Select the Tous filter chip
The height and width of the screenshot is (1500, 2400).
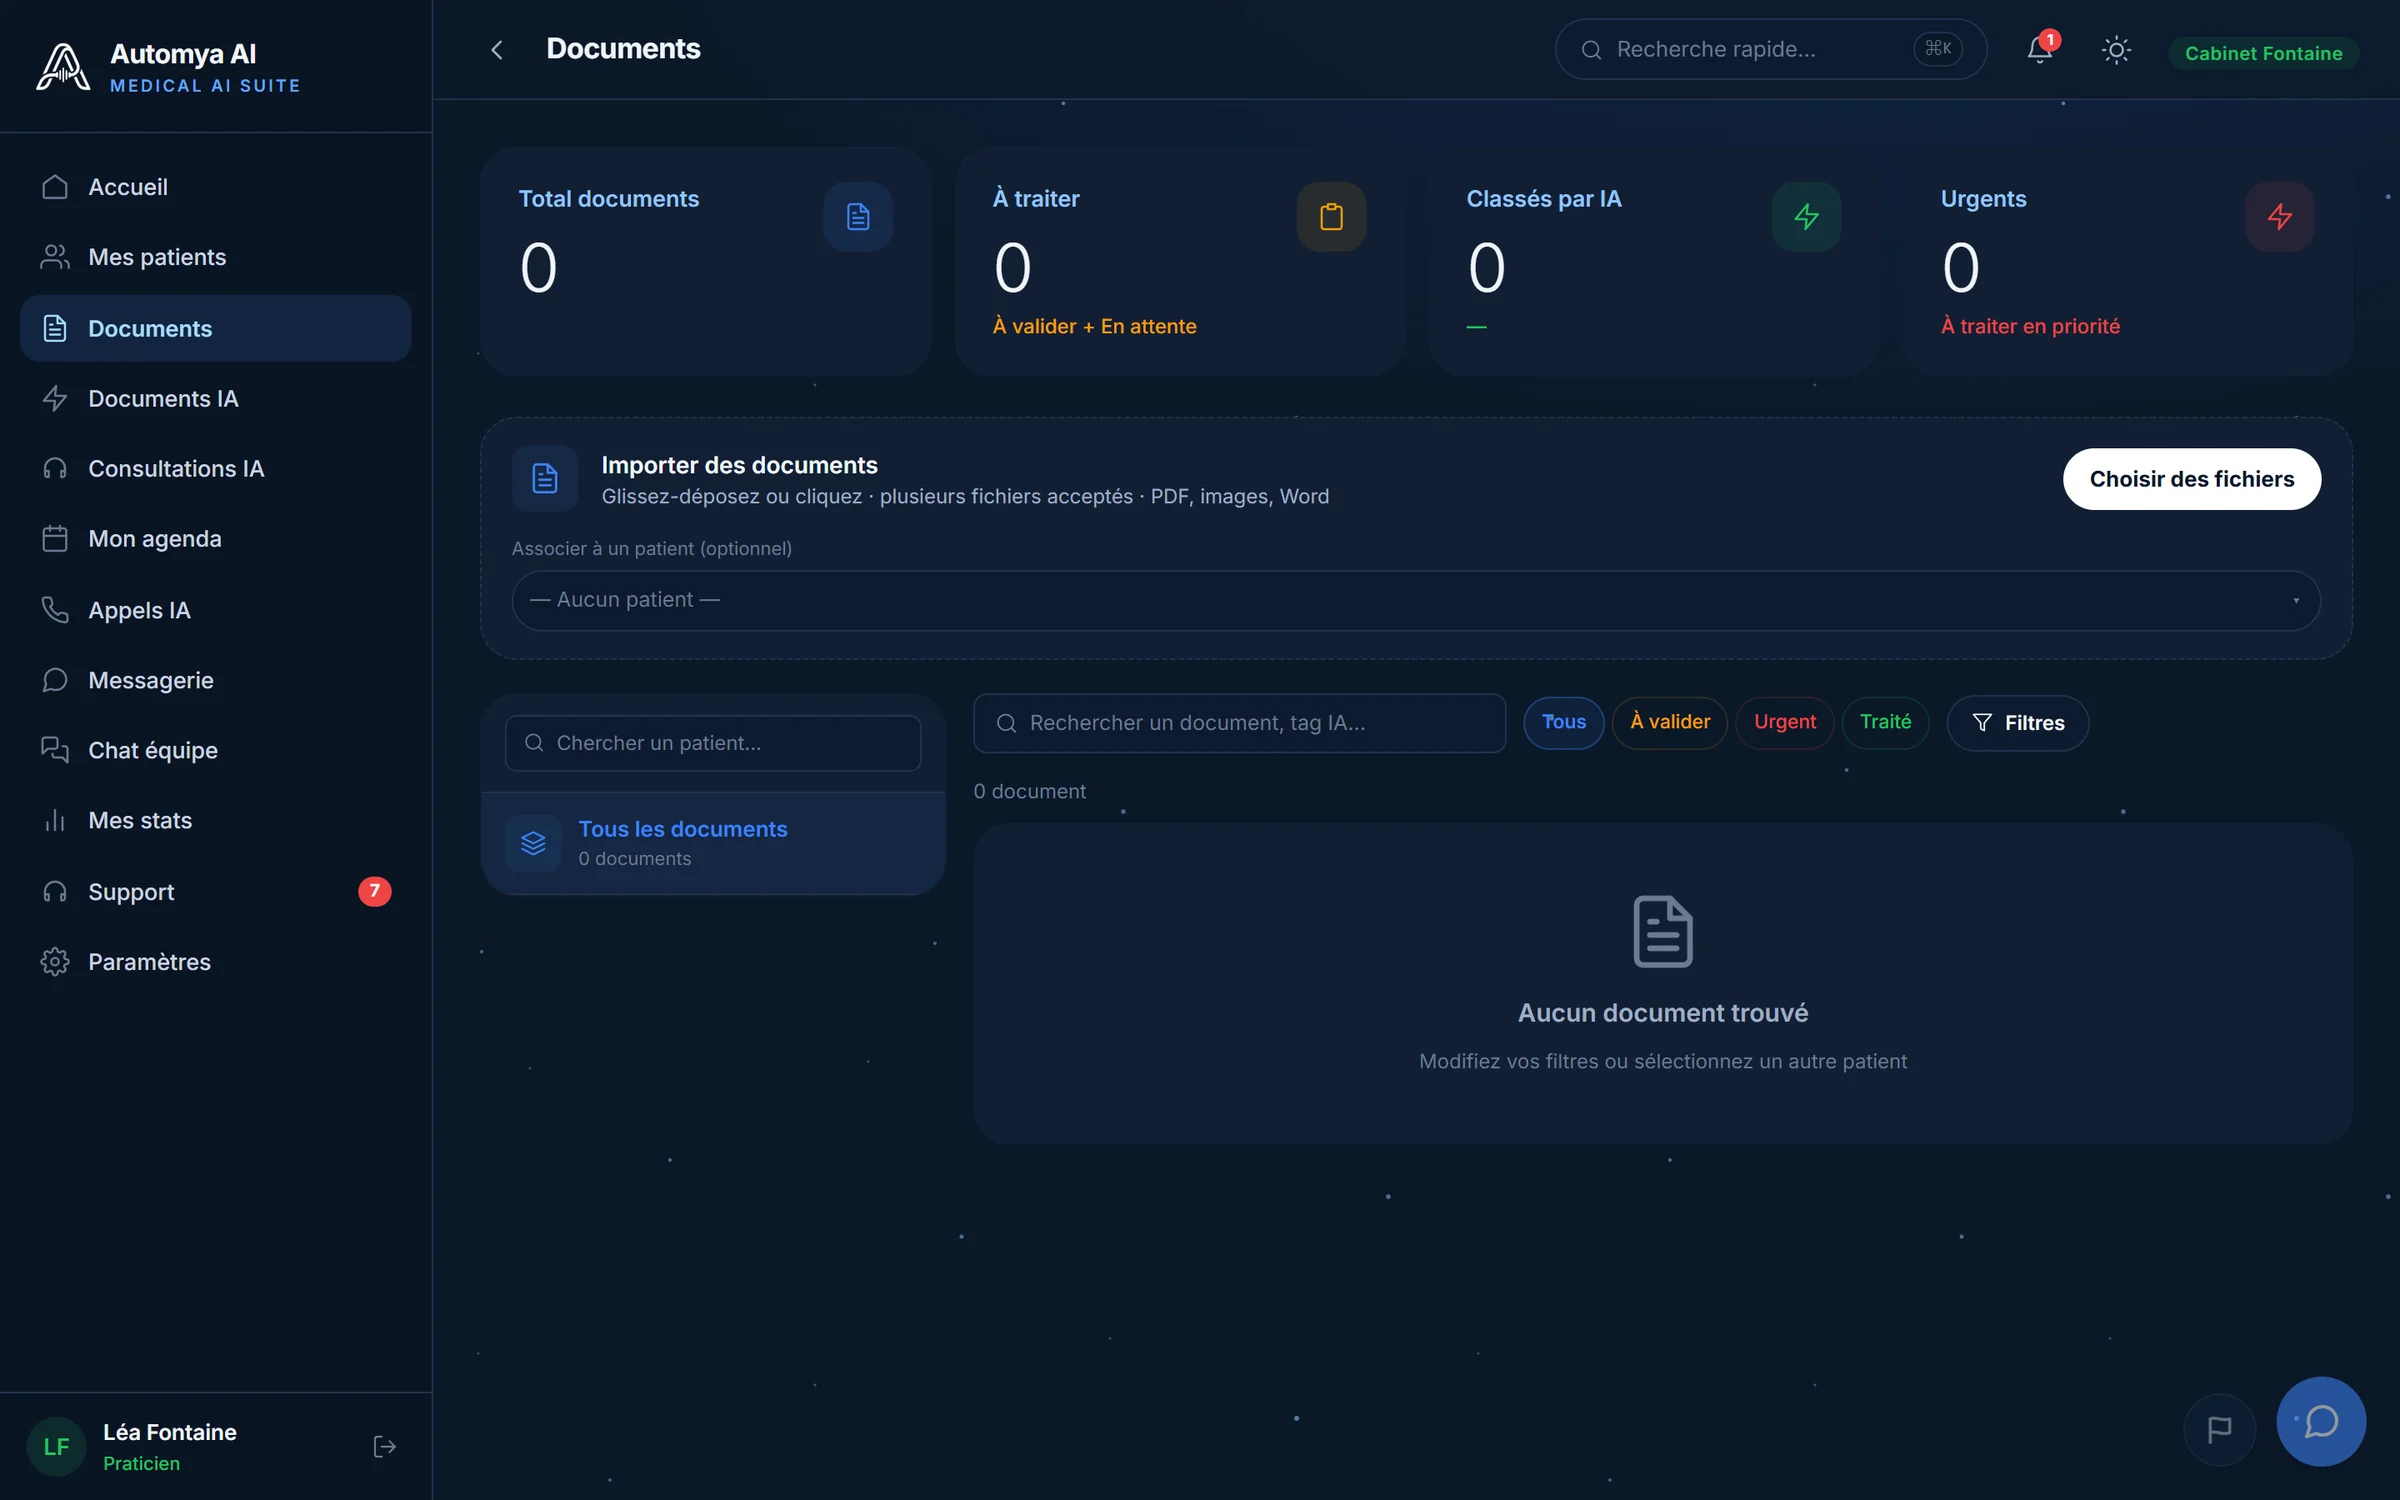coord(1563,722)
